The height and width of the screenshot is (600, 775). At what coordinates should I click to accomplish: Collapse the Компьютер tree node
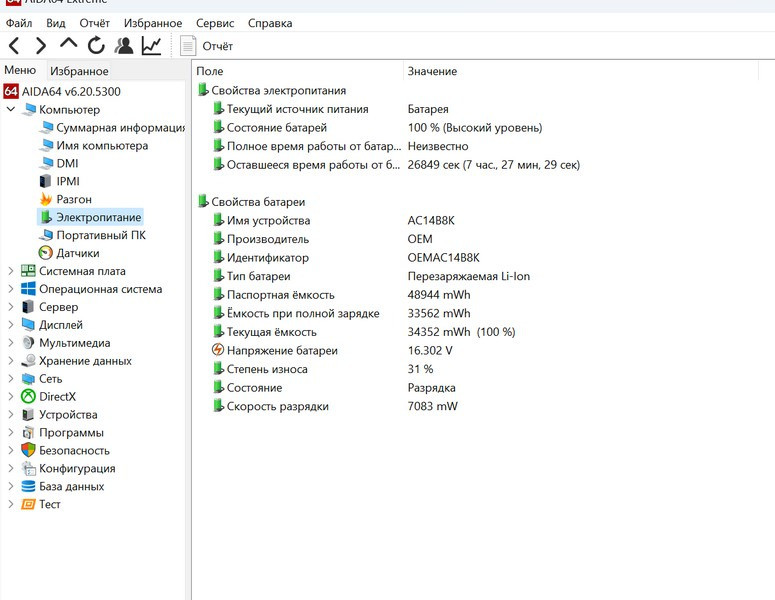click(11, 110)
